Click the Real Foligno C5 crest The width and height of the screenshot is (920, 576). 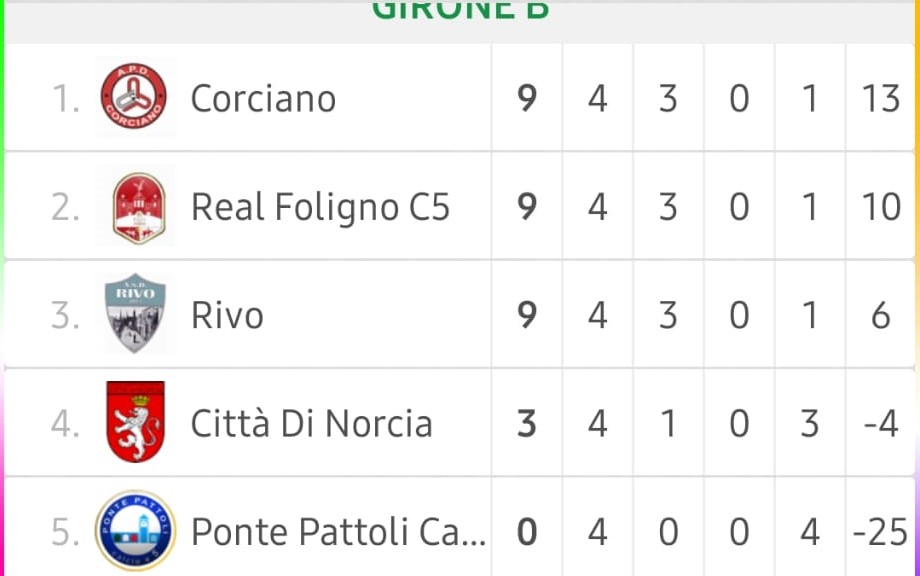tap(138, 208)
